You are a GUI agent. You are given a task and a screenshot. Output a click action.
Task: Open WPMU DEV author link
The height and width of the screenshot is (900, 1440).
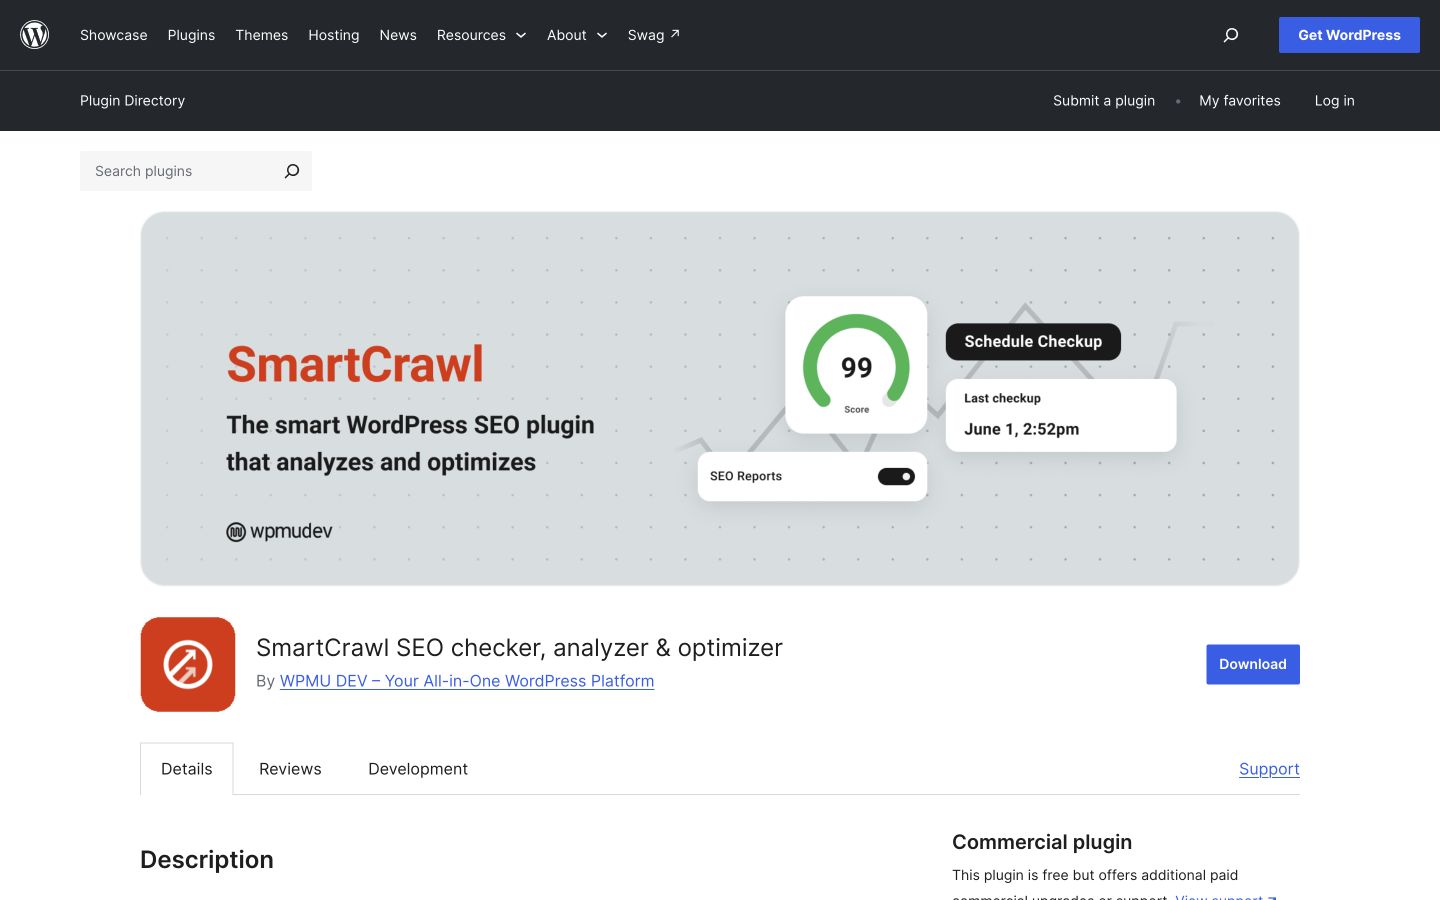pyautogui.click(x=467, y=681)
